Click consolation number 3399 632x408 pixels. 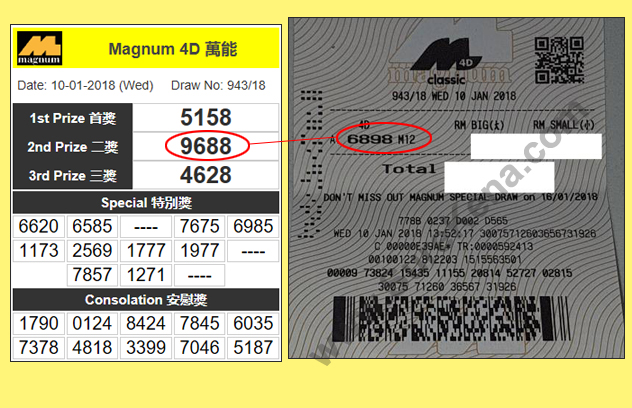point(146,348)
